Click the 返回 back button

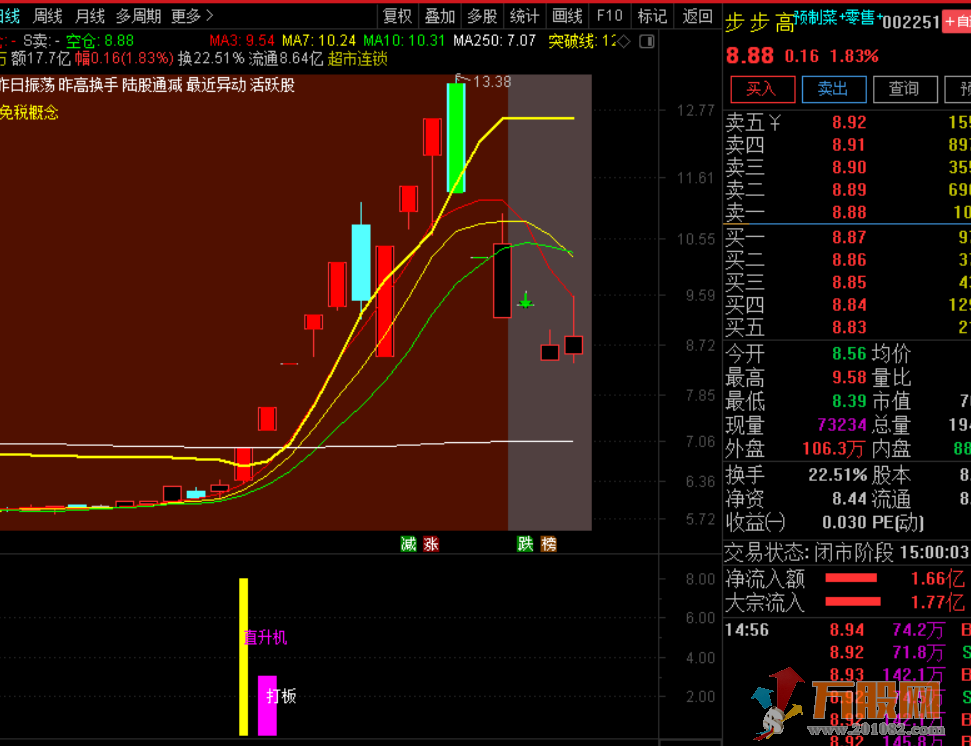click(698, 16)
